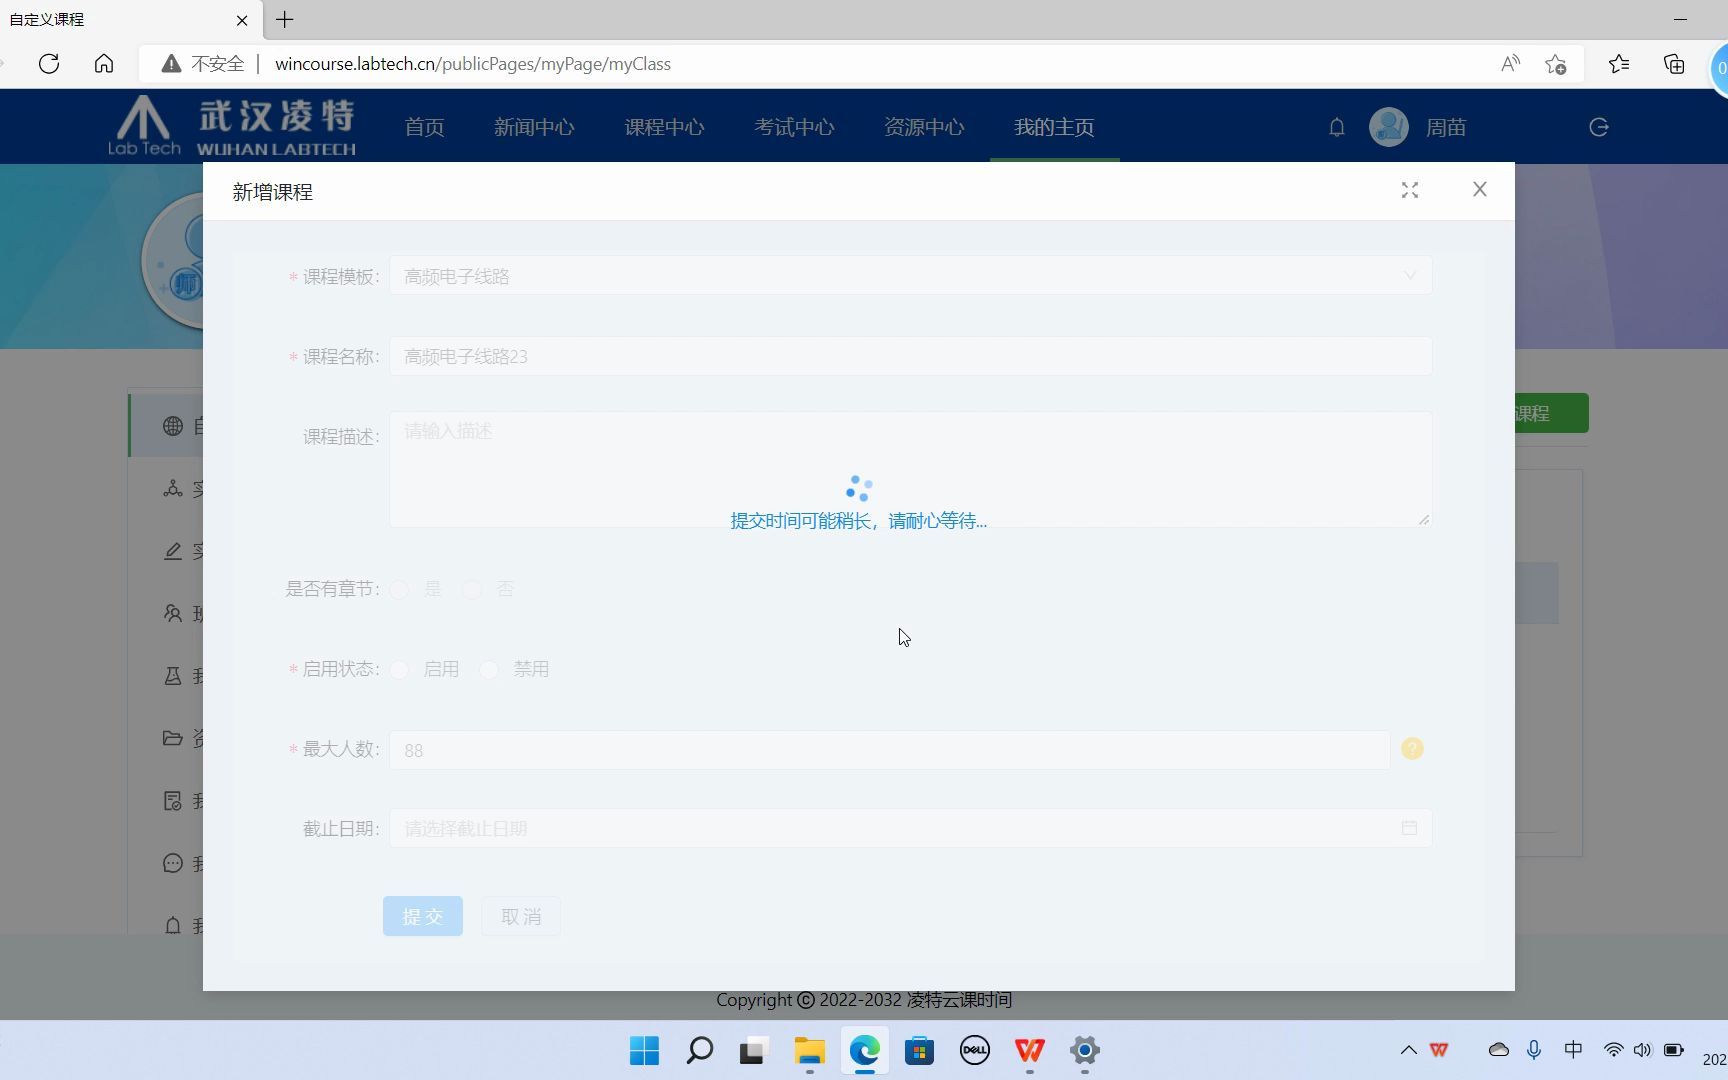
Task: Click the green 课程 button behind dialog
Action: tap(1551, 413)
